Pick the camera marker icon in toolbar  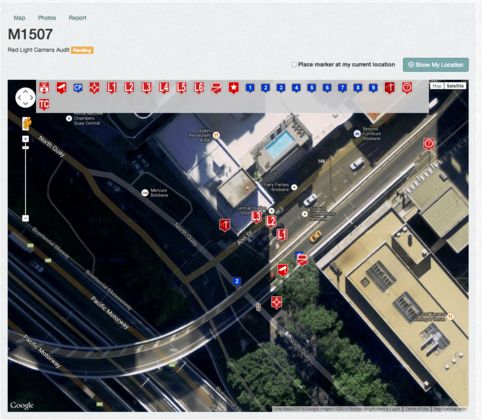61,88
